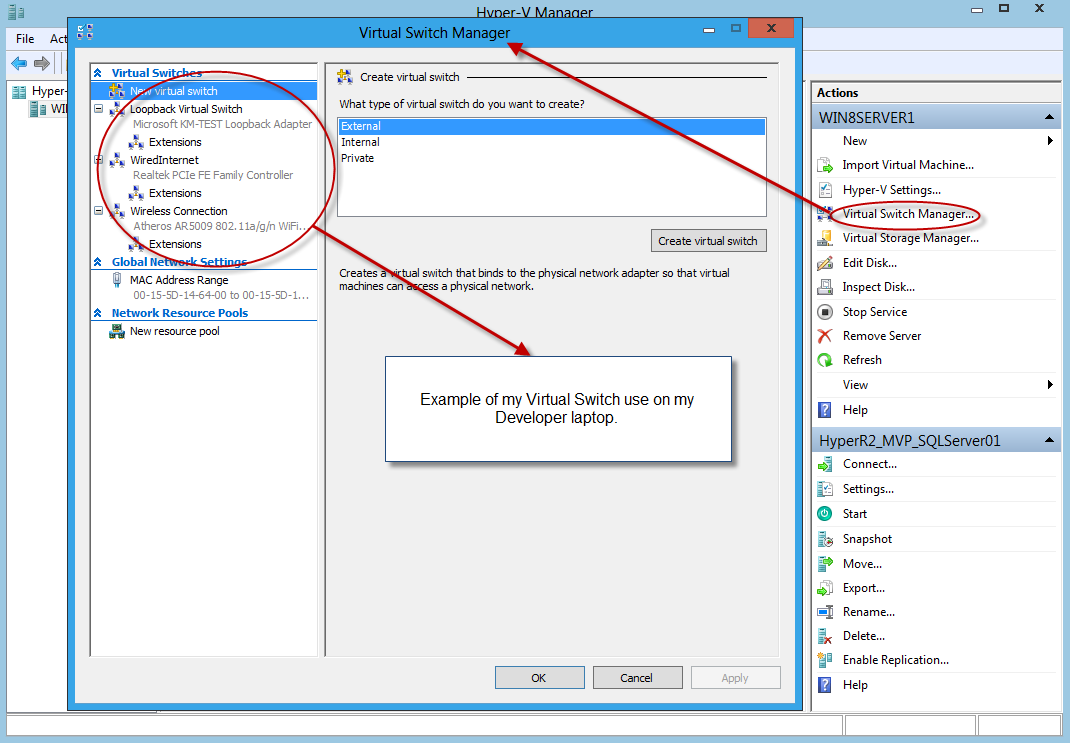Click the Wireless Connection switch icon
Screen dimensions: 1070x743
(x=117, y=212)
